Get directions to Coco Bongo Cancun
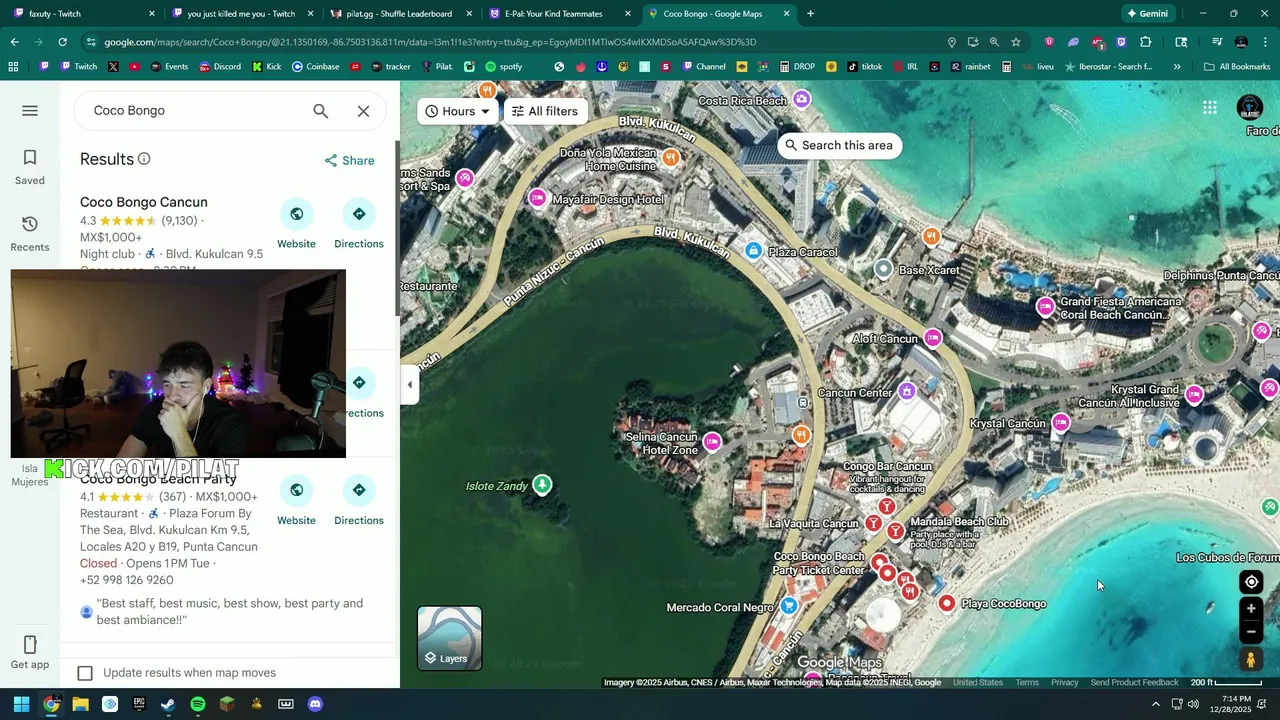 pos(359,224)
